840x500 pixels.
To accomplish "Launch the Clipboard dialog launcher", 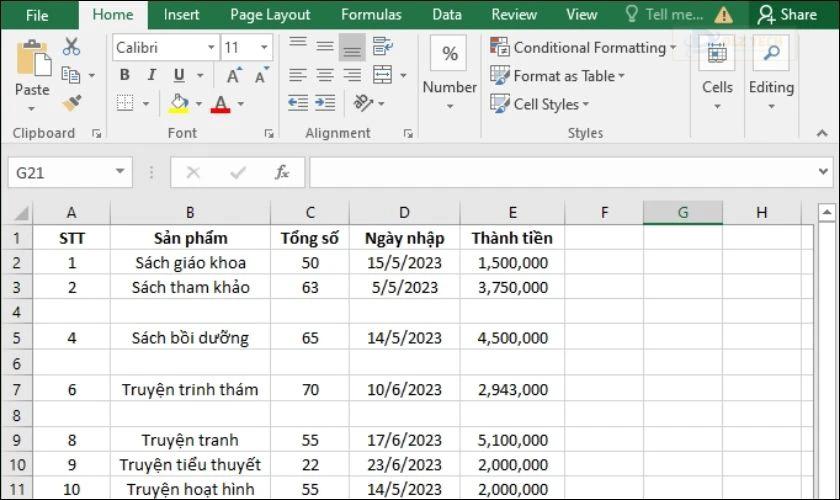I will click(96, 133).
